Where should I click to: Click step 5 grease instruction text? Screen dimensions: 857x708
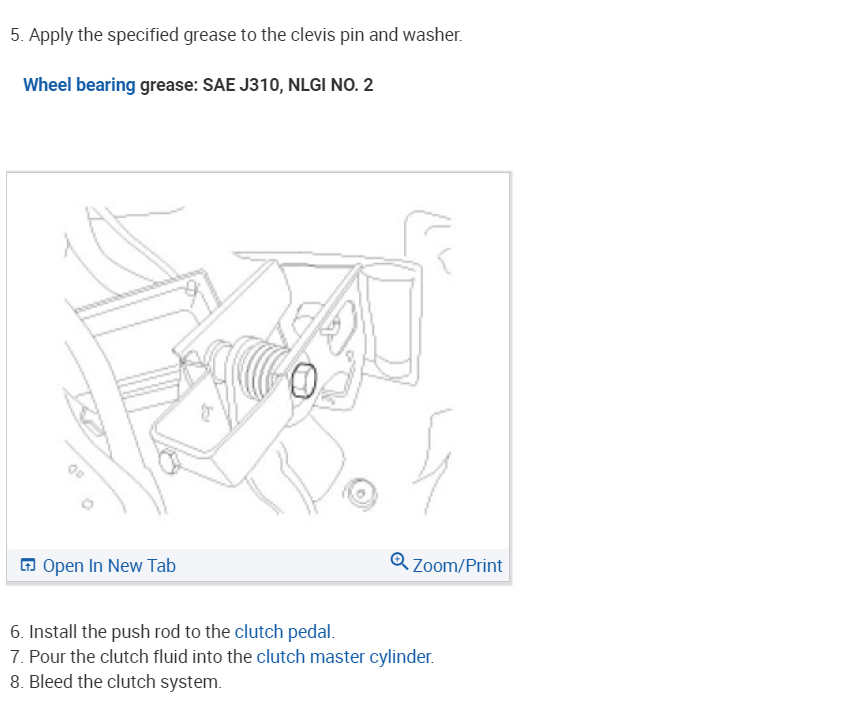(x=236, y=35)
